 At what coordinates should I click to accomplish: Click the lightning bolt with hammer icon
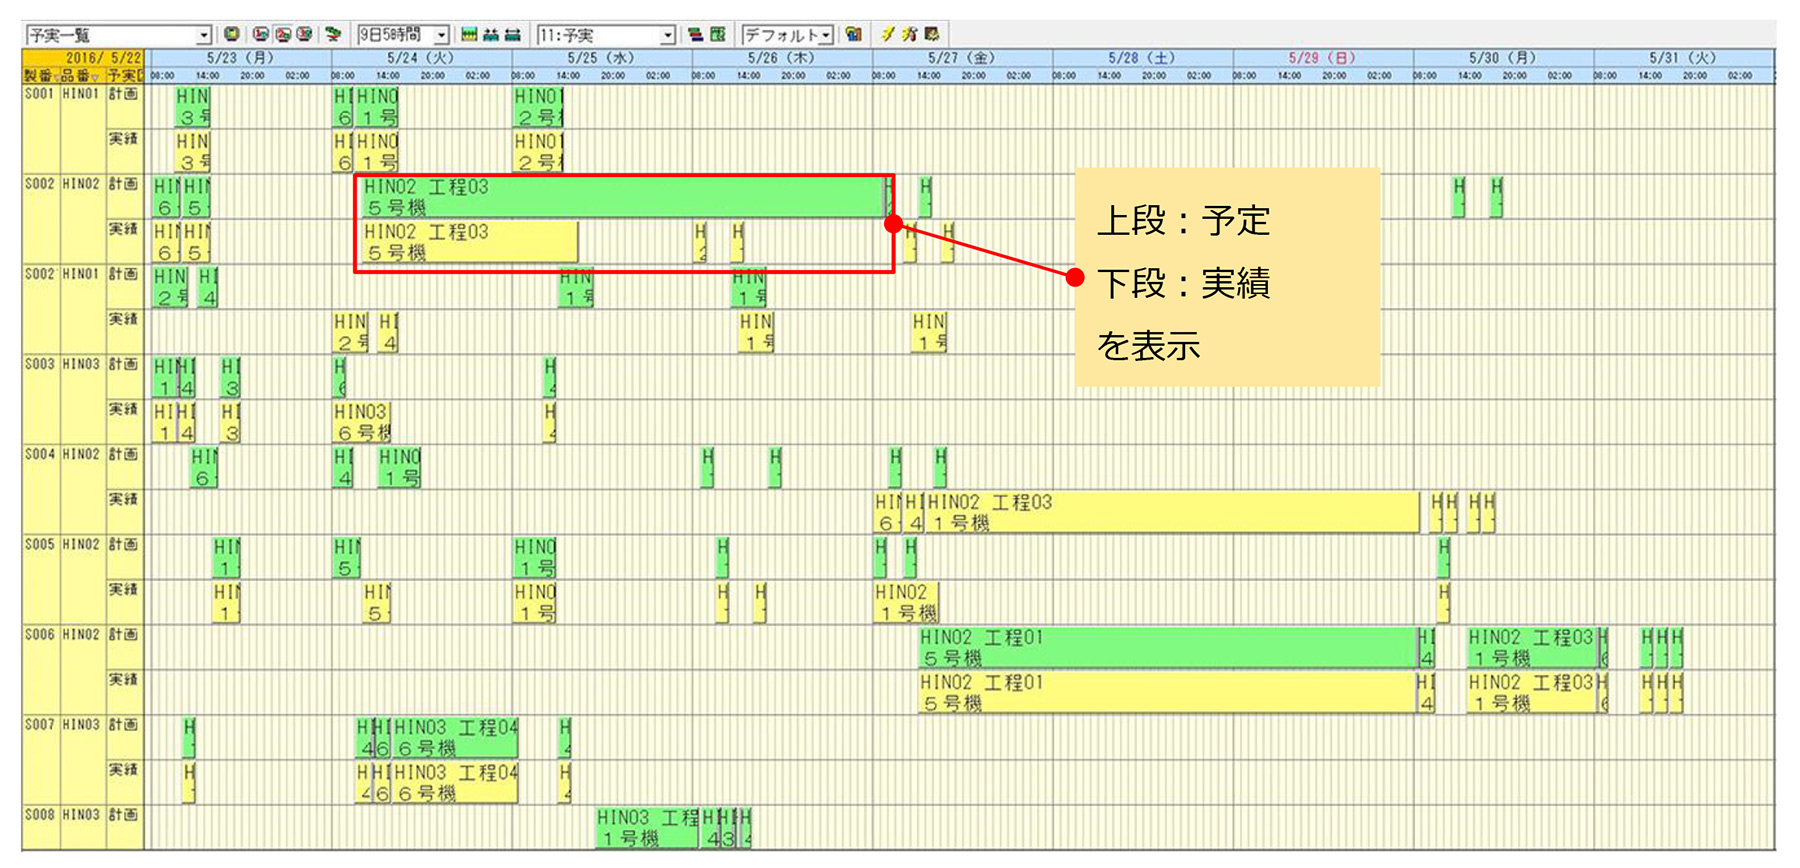pos(909,34)
